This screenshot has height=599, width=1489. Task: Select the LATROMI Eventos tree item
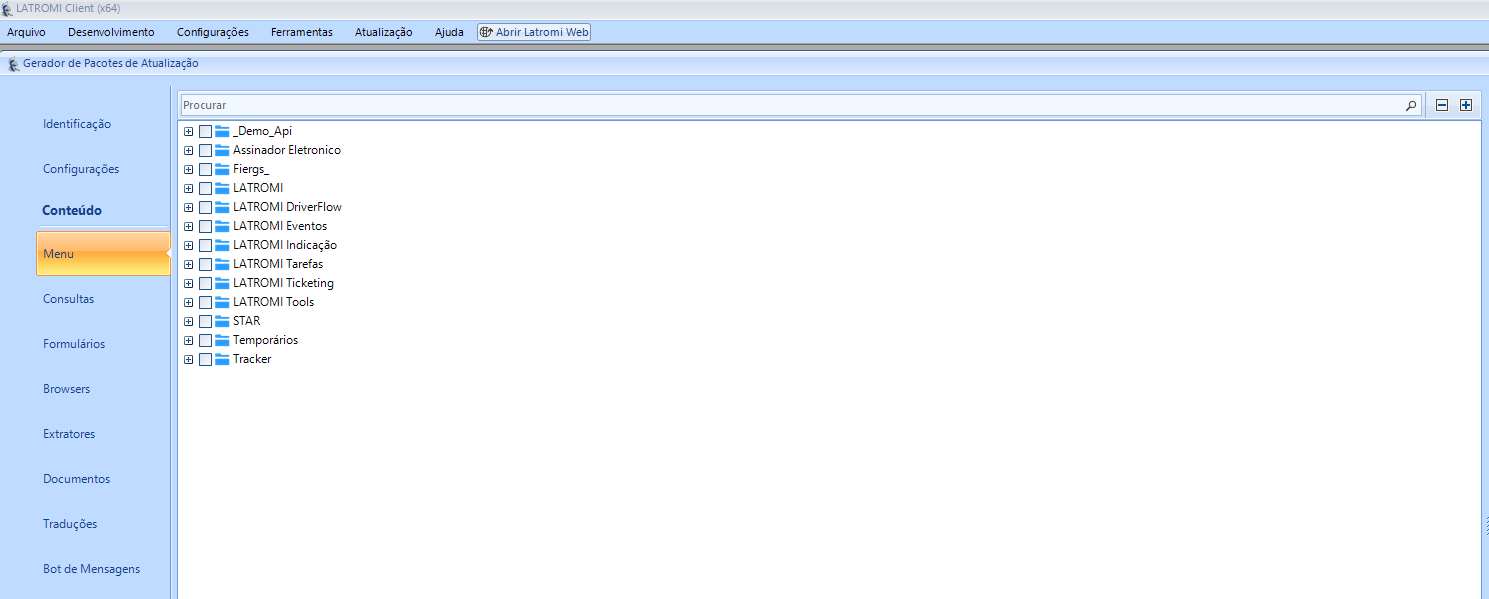(279, 226)
